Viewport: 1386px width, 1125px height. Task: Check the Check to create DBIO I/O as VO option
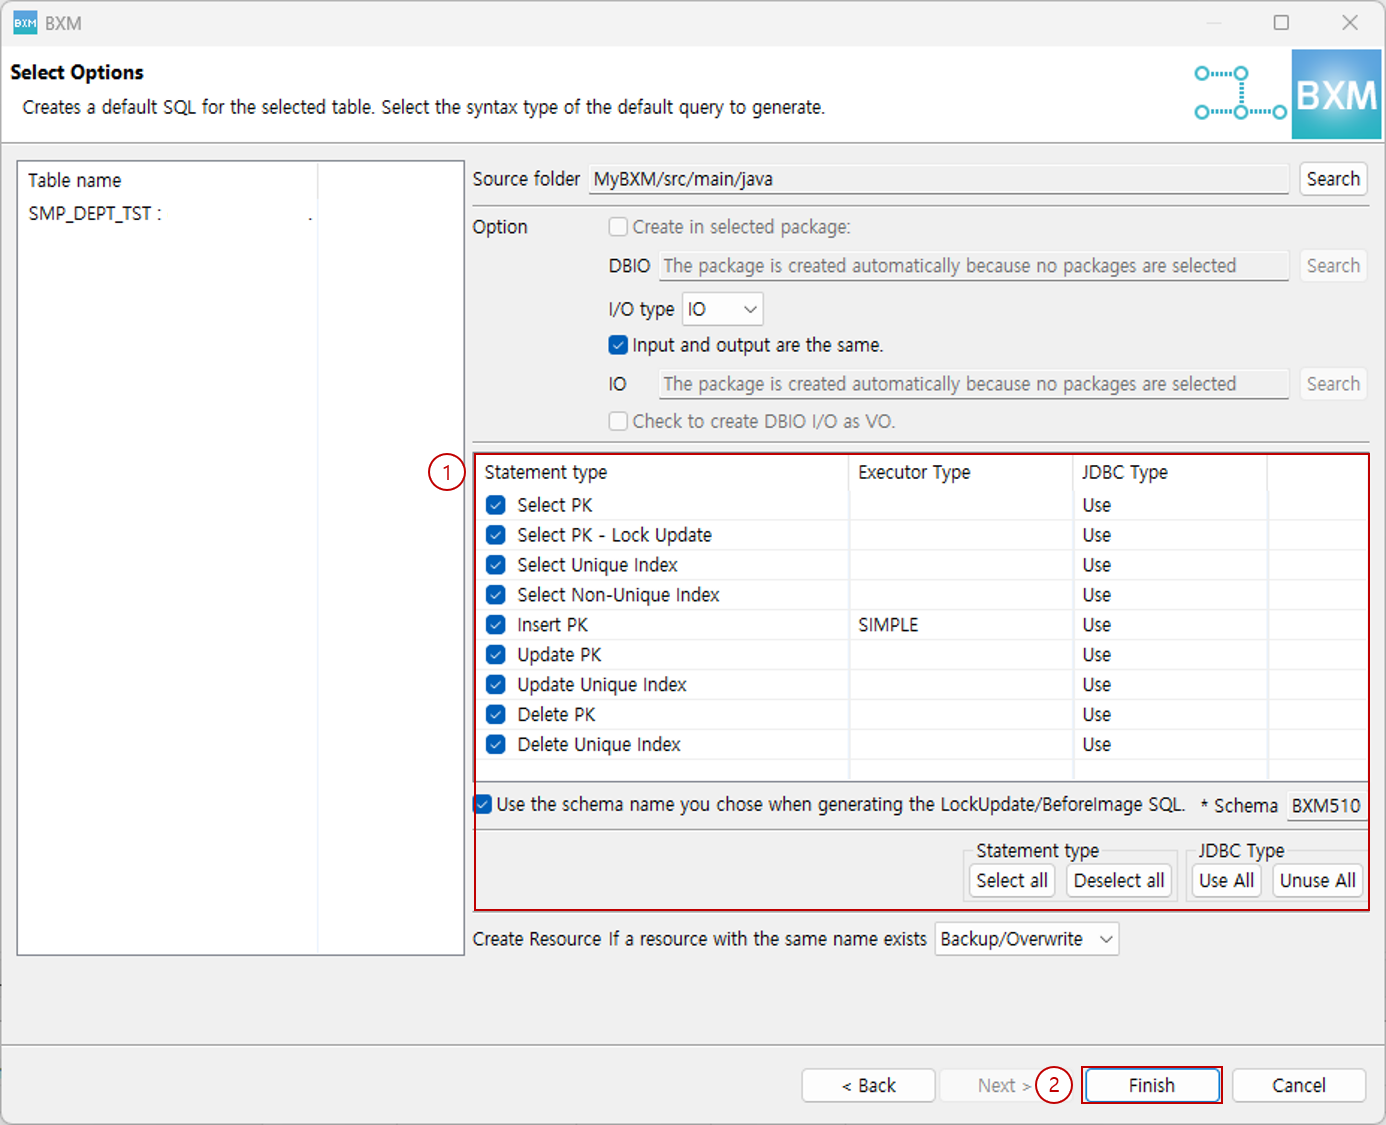(618, 421)
